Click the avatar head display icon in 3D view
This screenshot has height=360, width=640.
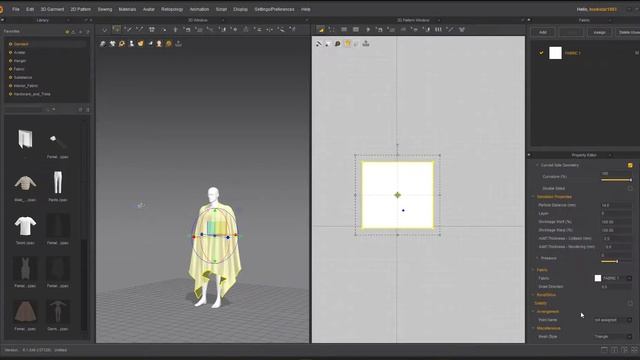(159, 44)
